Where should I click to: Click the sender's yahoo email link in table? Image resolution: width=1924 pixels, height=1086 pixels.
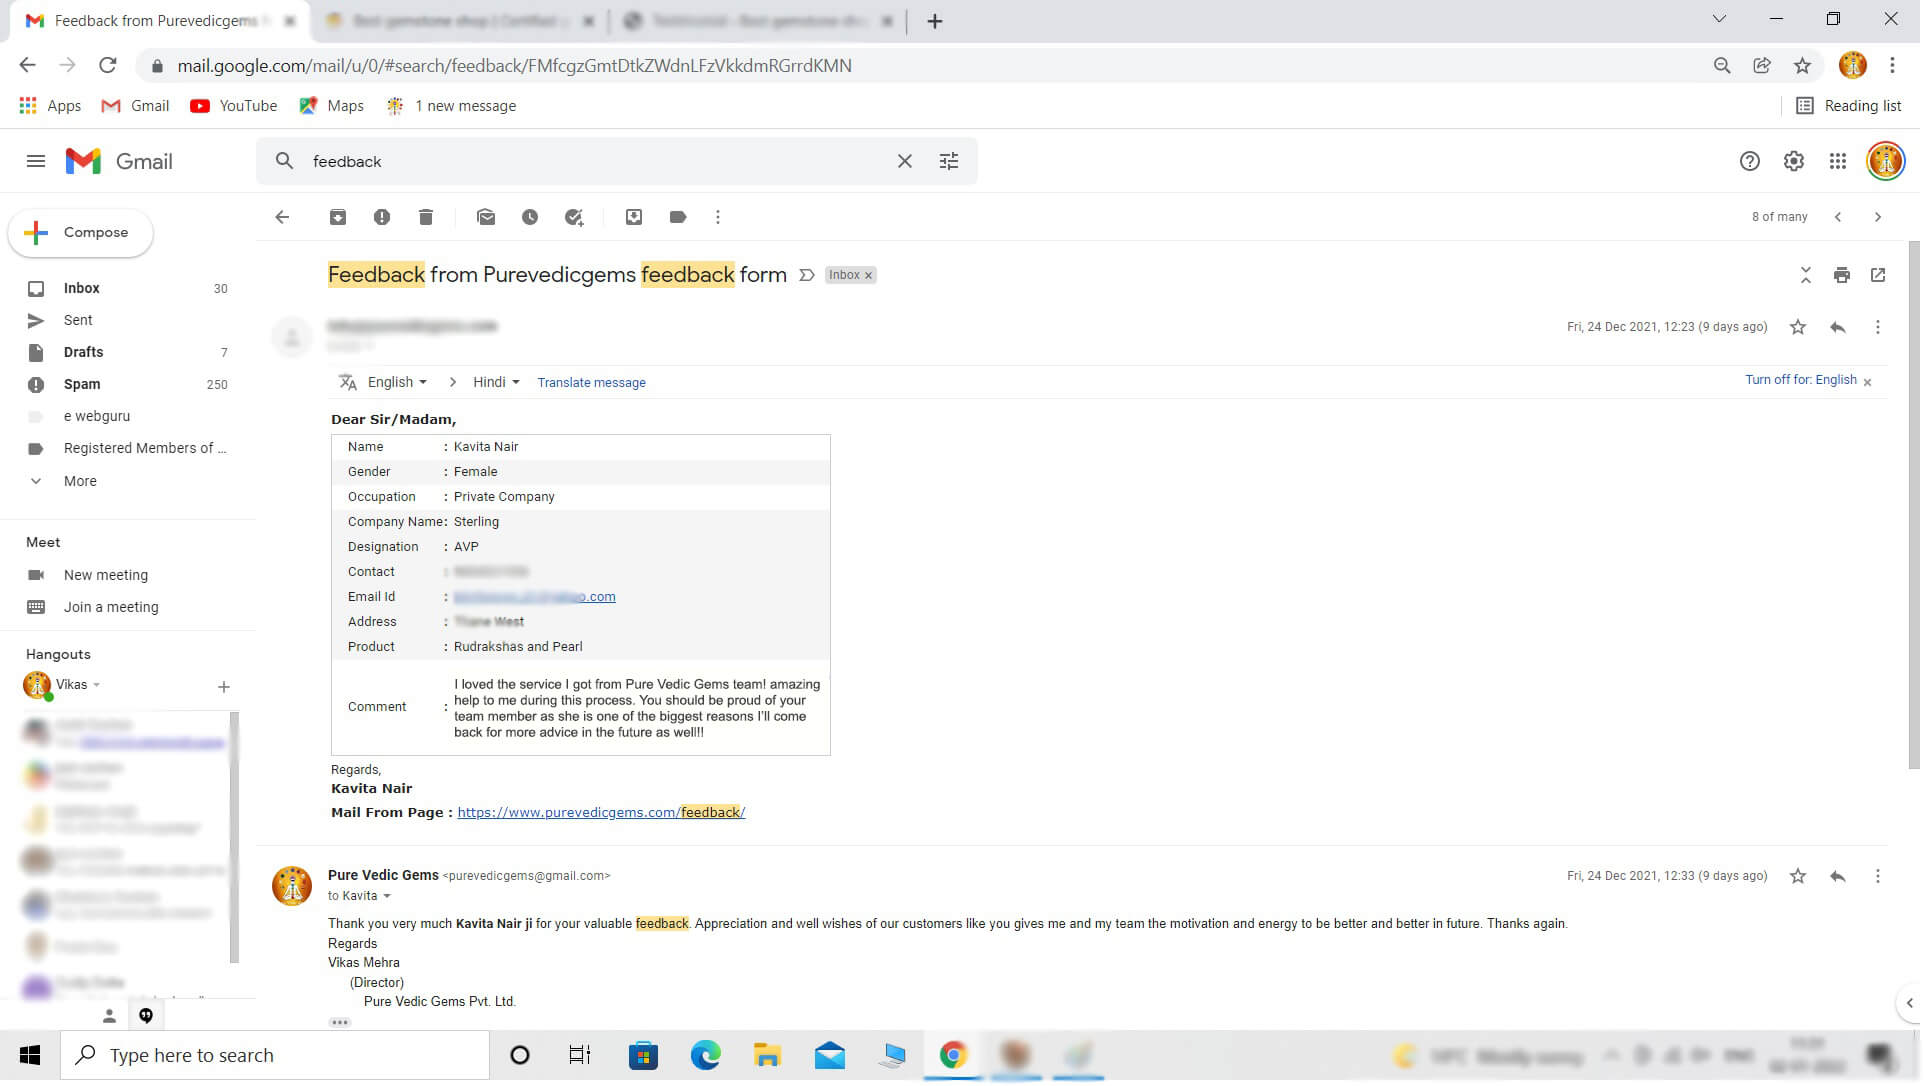(535, 598)
